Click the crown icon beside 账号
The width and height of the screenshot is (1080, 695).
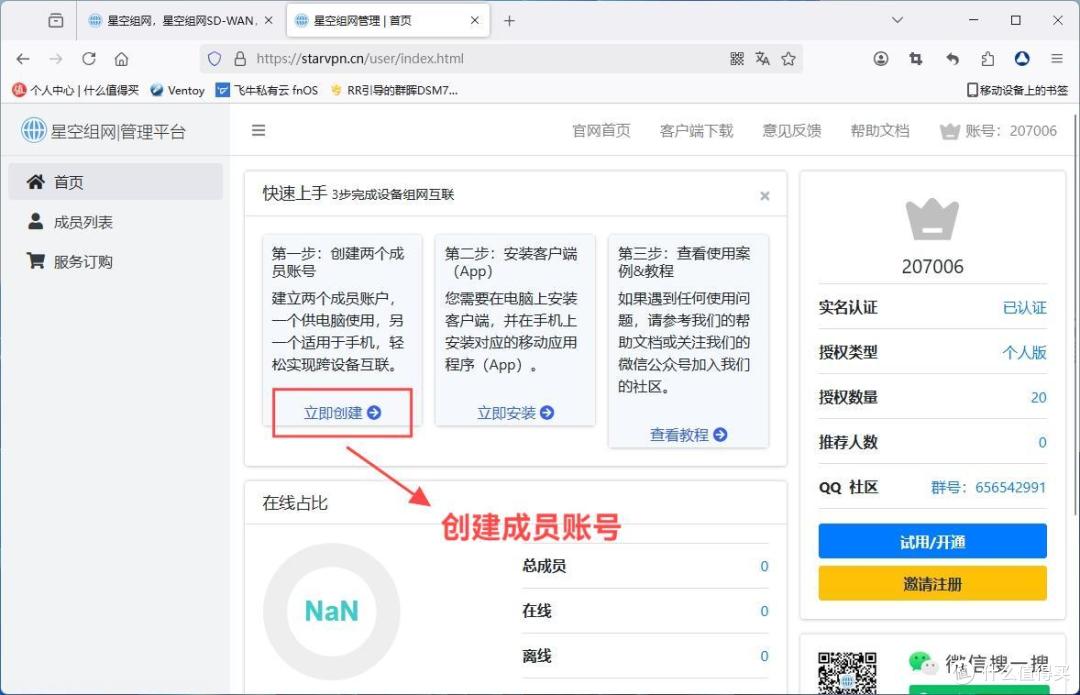pos(950,131)
